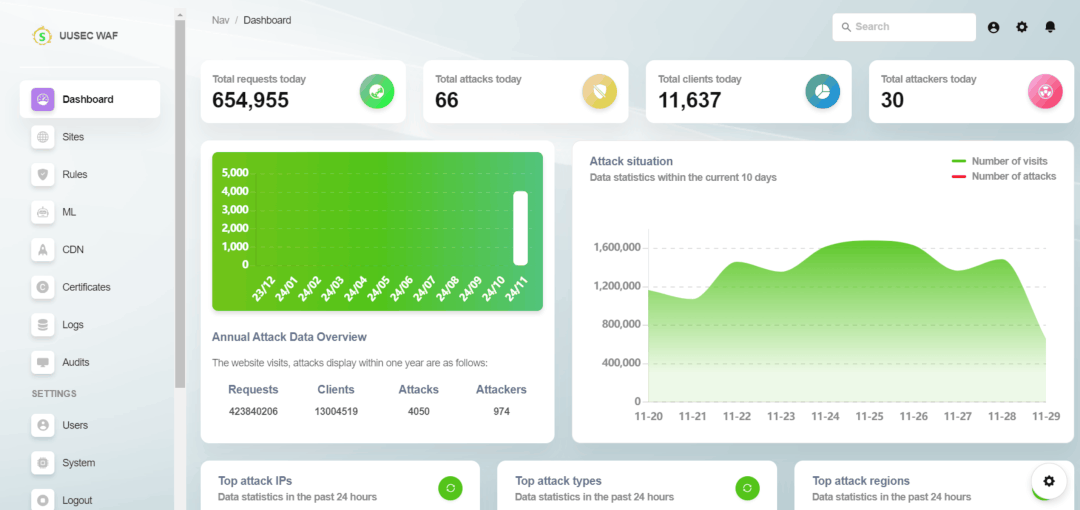Toggle the Number of attacks legend
Screen dimensions: 1080x510
[1004, 176]
